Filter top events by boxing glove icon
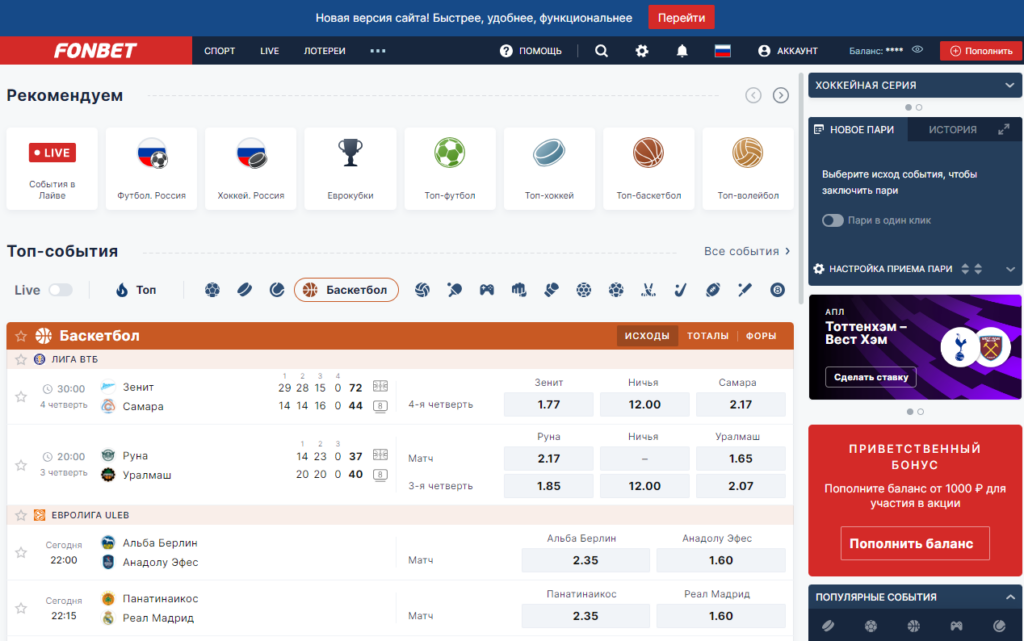The height and width of the screenshot is (641, 1024). click(x=551, y=290)
